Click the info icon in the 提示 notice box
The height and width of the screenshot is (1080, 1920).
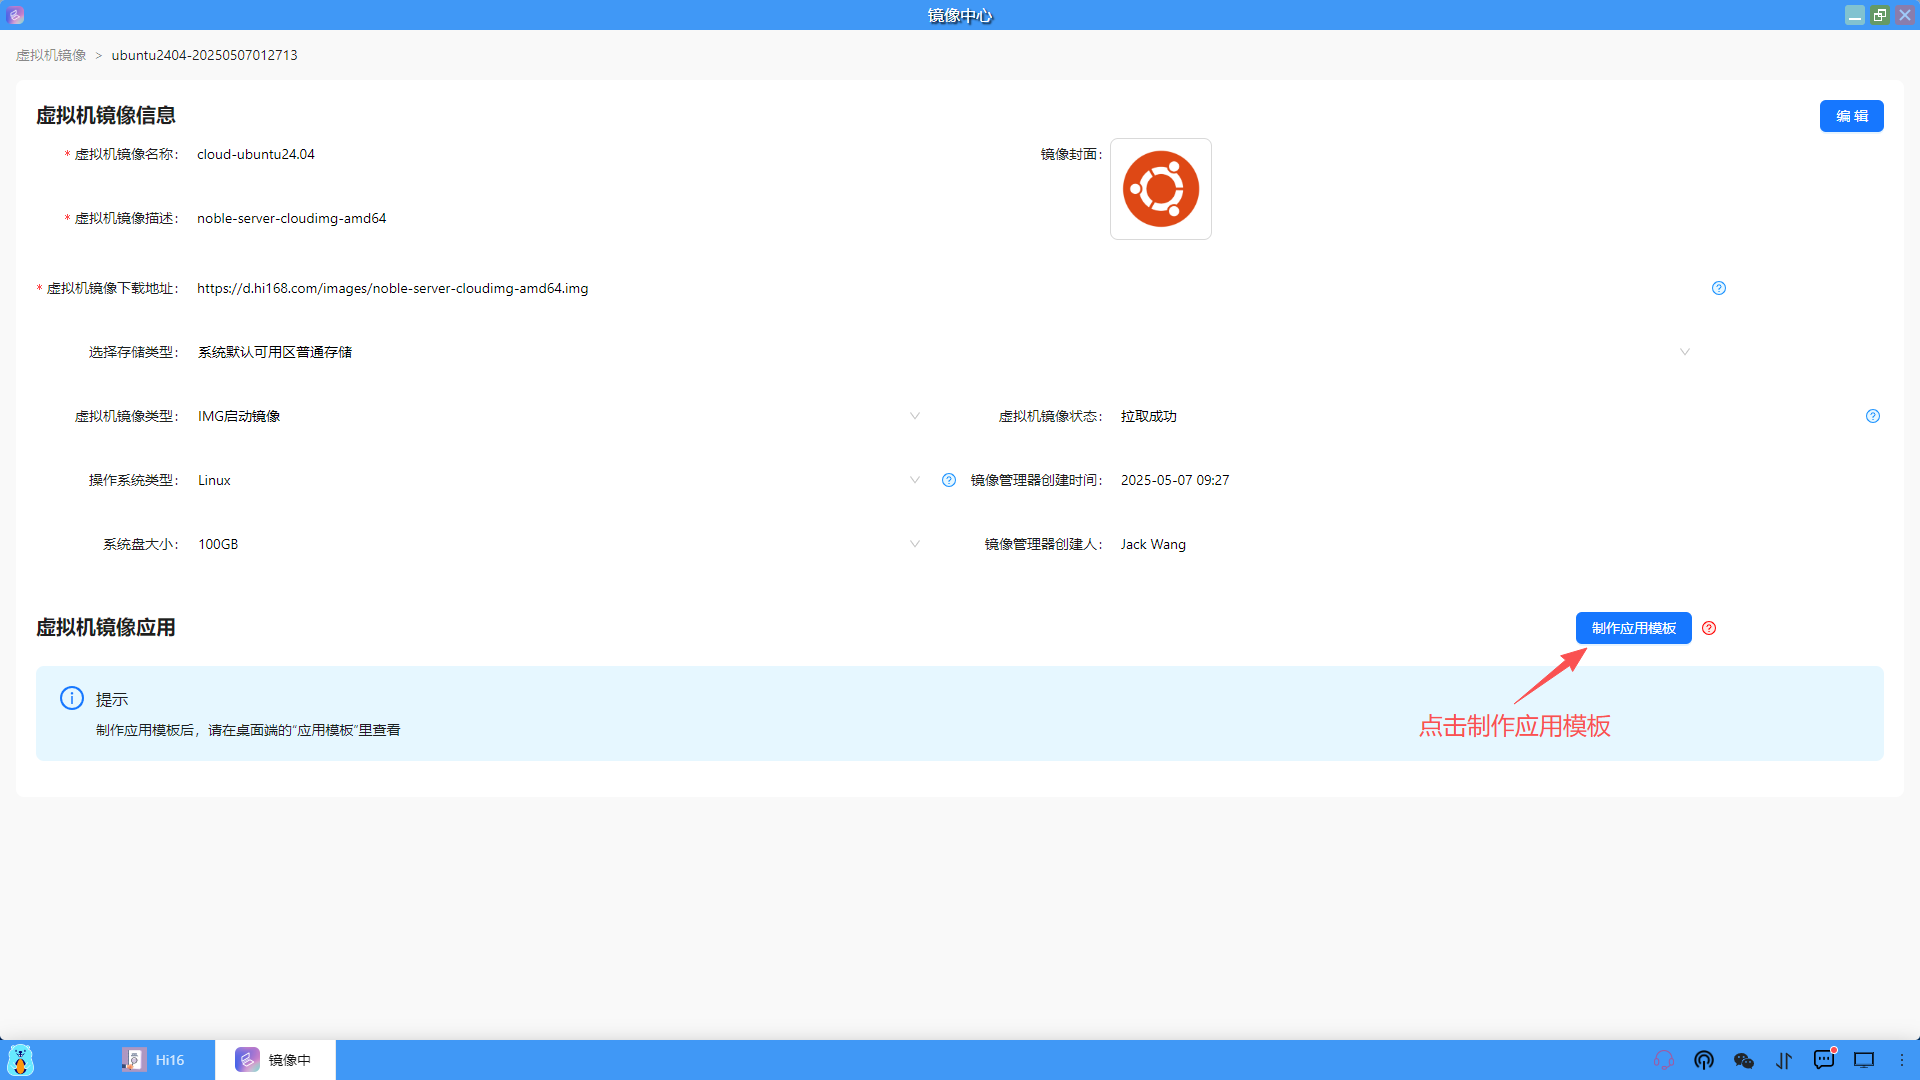[71, 698]
